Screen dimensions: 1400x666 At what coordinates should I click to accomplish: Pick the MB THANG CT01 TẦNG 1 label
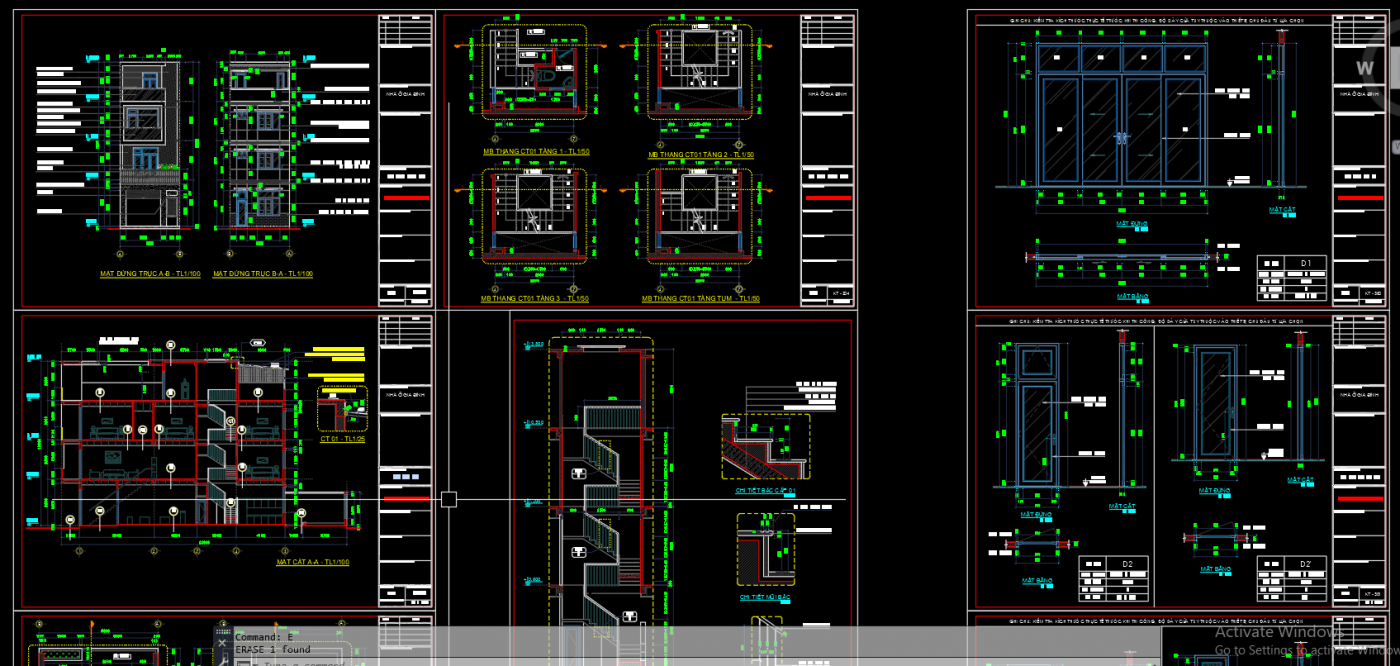pos(535,152)
